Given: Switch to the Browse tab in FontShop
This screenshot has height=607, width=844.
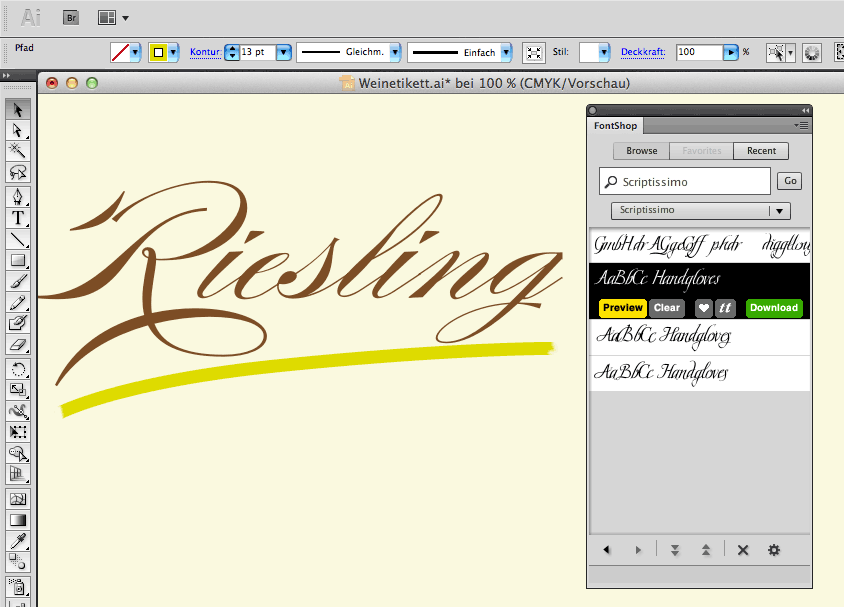Looking at the screenshot, I should coord(640,151).
